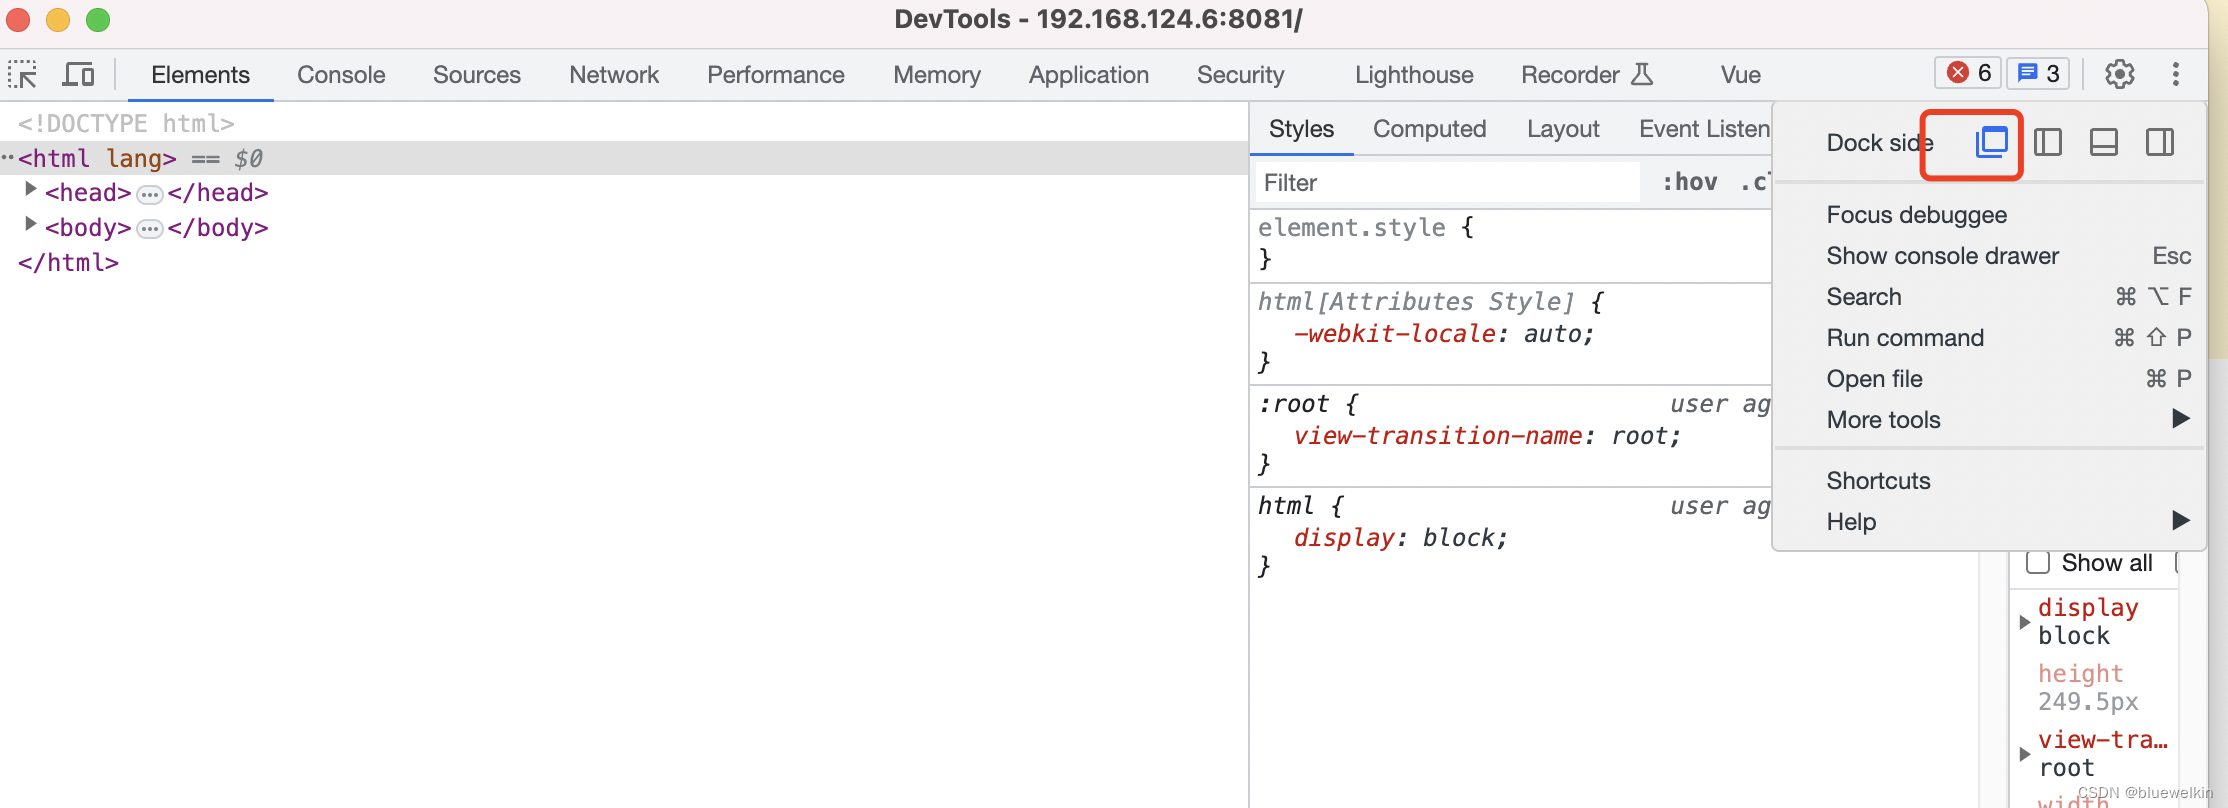Toggle the Show all checkbox
Image resolution: width=2228 pixels, height=808 pixels.
pyautogui.click(x=2037, y=563)
